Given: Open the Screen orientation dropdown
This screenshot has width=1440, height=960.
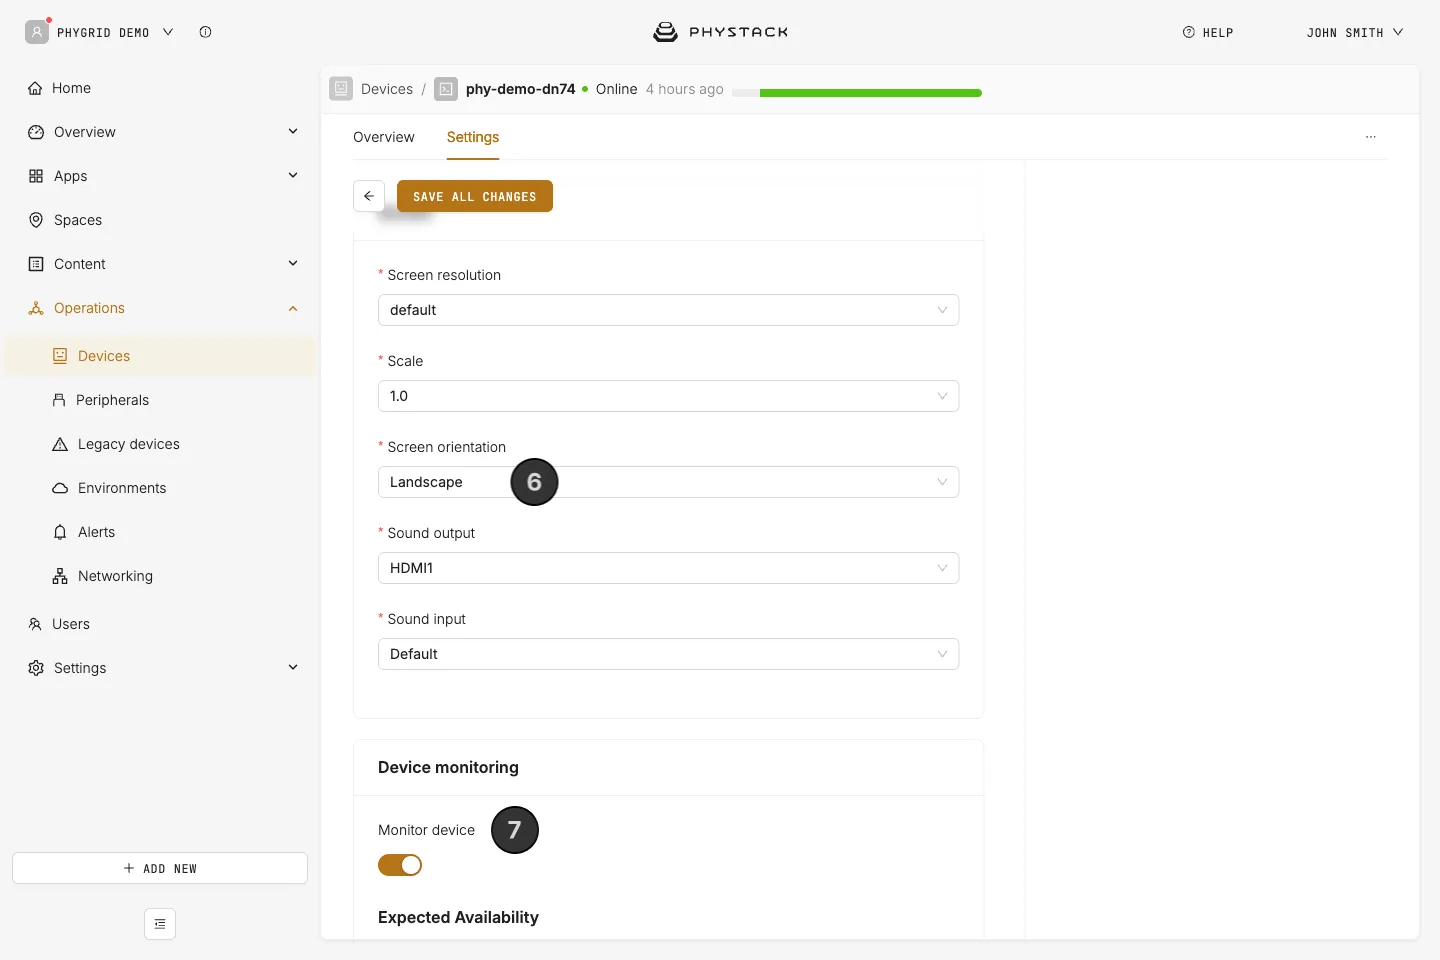Looking at the screenshot, I should click(668, 482).
